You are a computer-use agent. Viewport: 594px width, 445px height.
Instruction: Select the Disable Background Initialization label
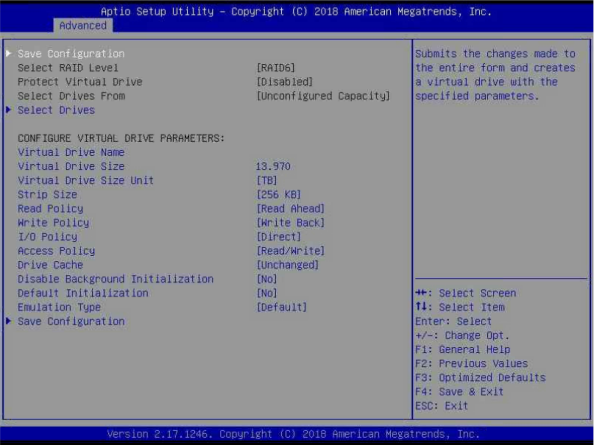point(116,279)
